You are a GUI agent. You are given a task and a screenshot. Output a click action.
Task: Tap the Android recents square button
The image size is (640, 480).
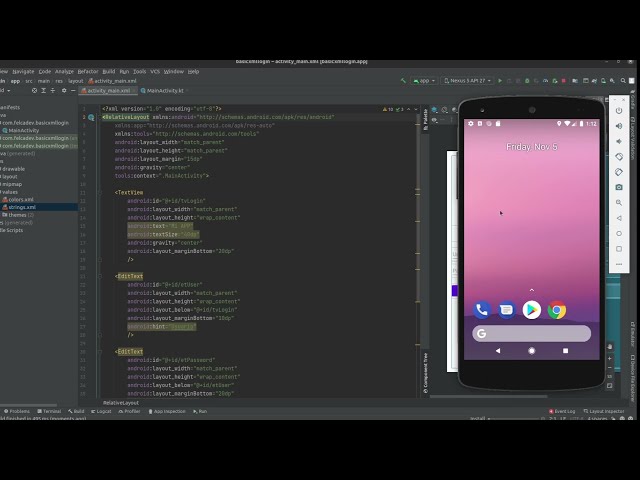click(565, 351)
